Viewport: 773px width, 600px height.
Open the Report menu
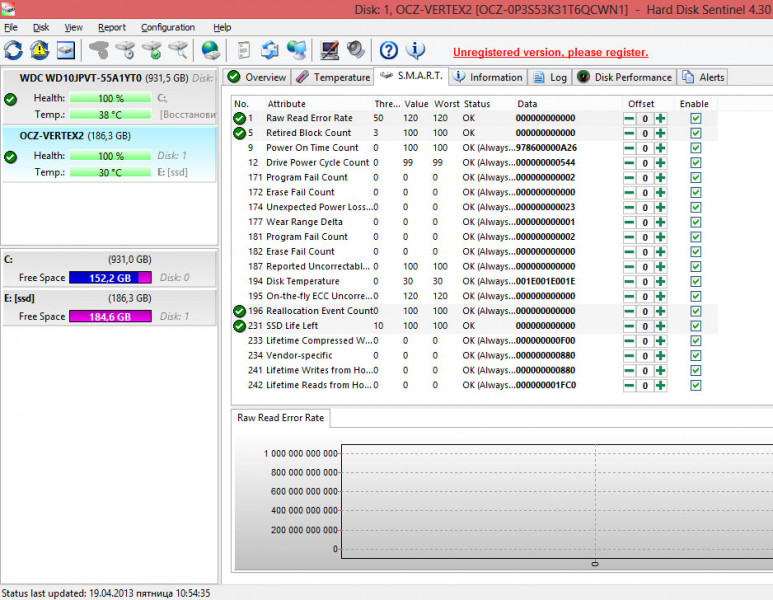112,27
